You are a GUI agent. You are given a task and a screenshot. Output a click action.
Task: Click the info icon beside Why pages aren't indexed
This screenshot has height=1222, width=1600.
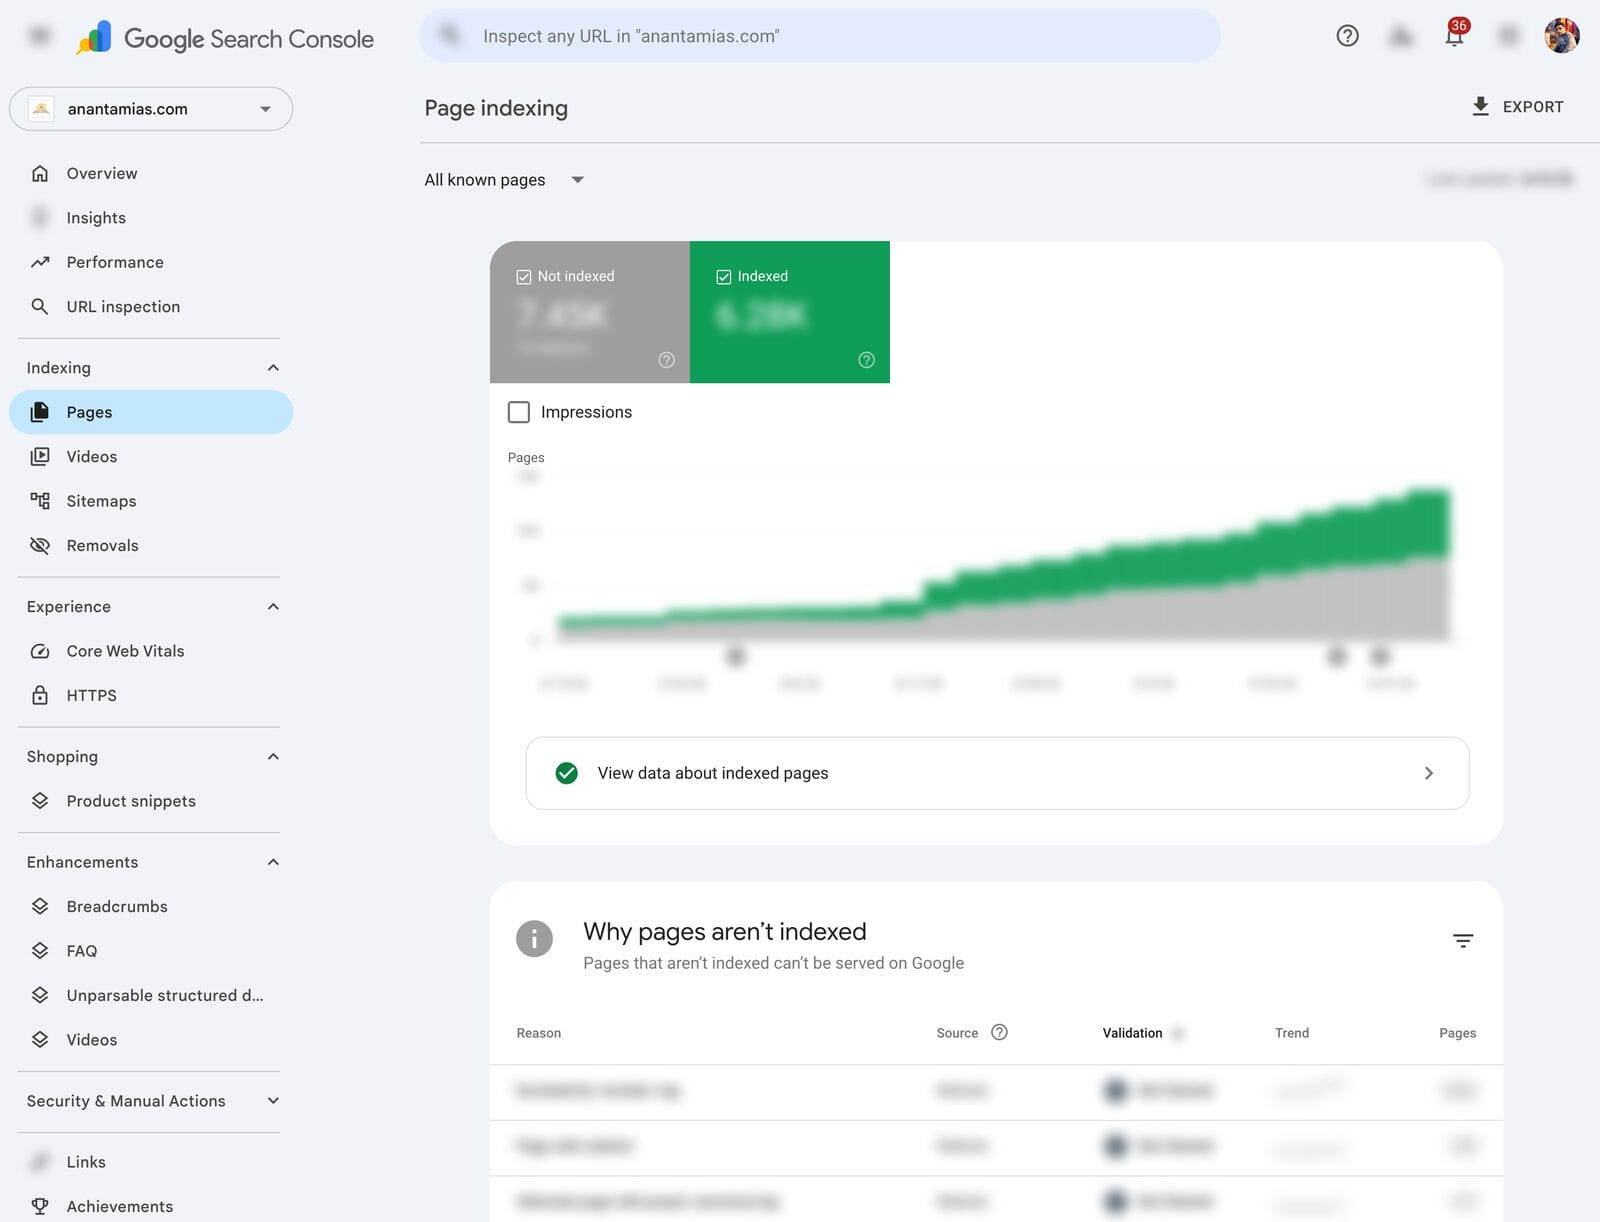534,939
